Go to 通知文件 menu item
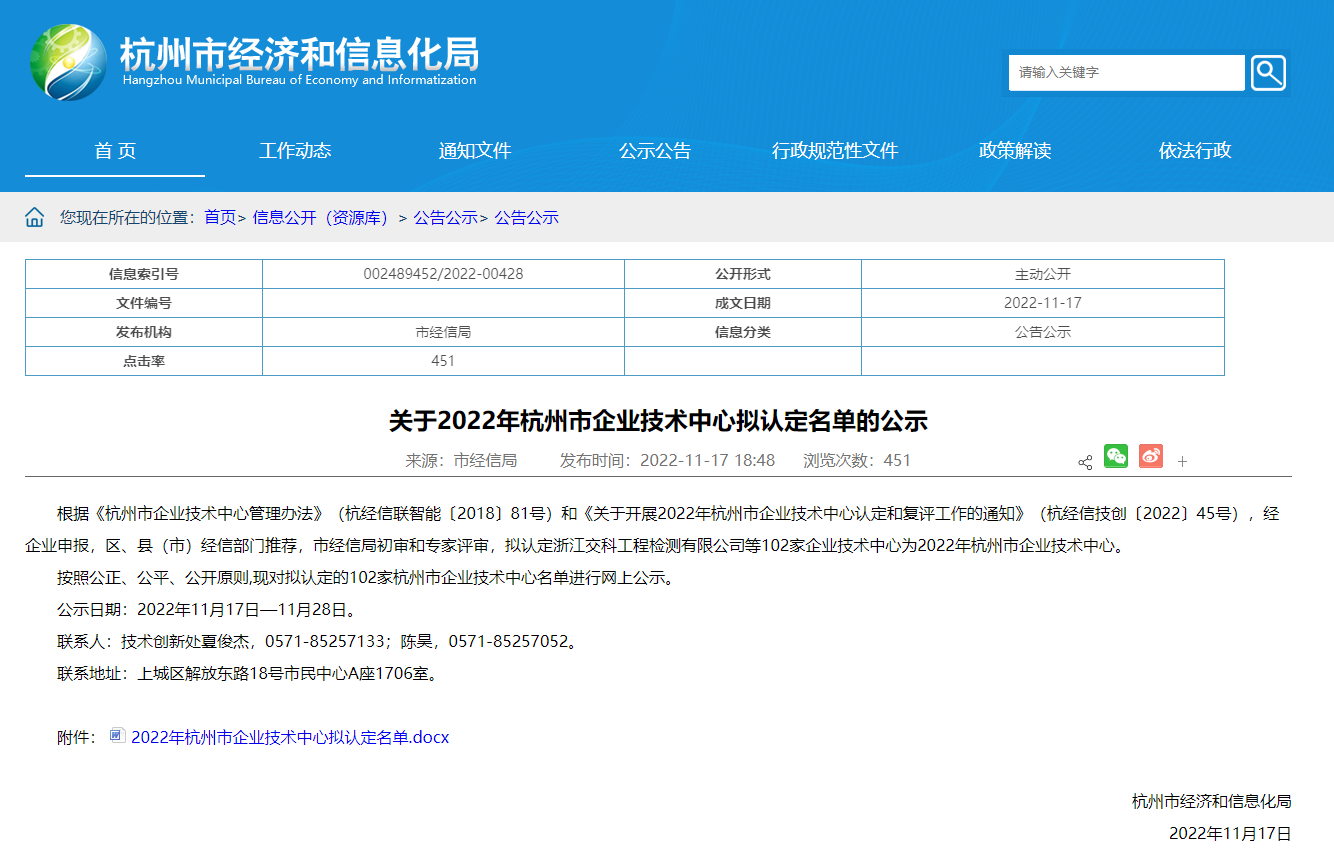This screenshot has height=867, width=1334. [x=475, y=151]
